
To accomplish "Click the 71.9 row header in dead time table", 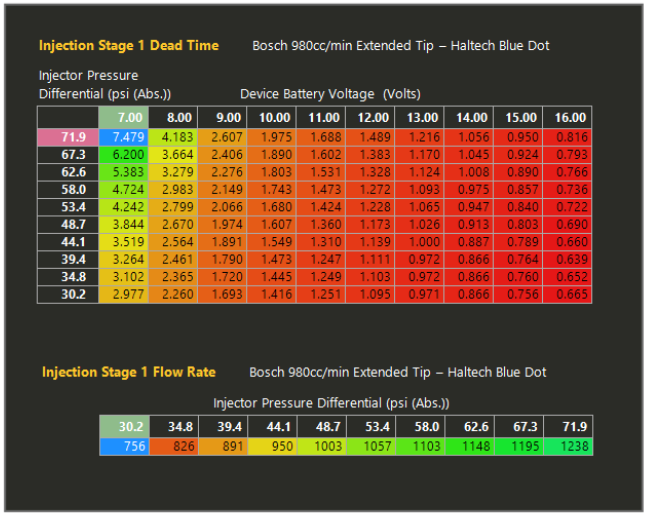I will pos(68,137).
